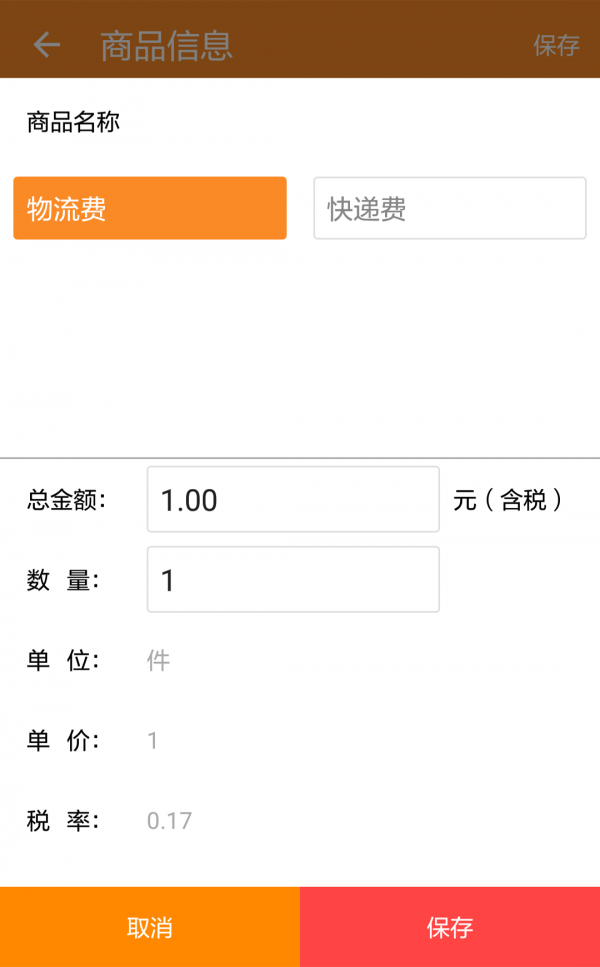Select the 物流费 product option
The height and width of the screenshot is (967, 600).
click(150, 208)
